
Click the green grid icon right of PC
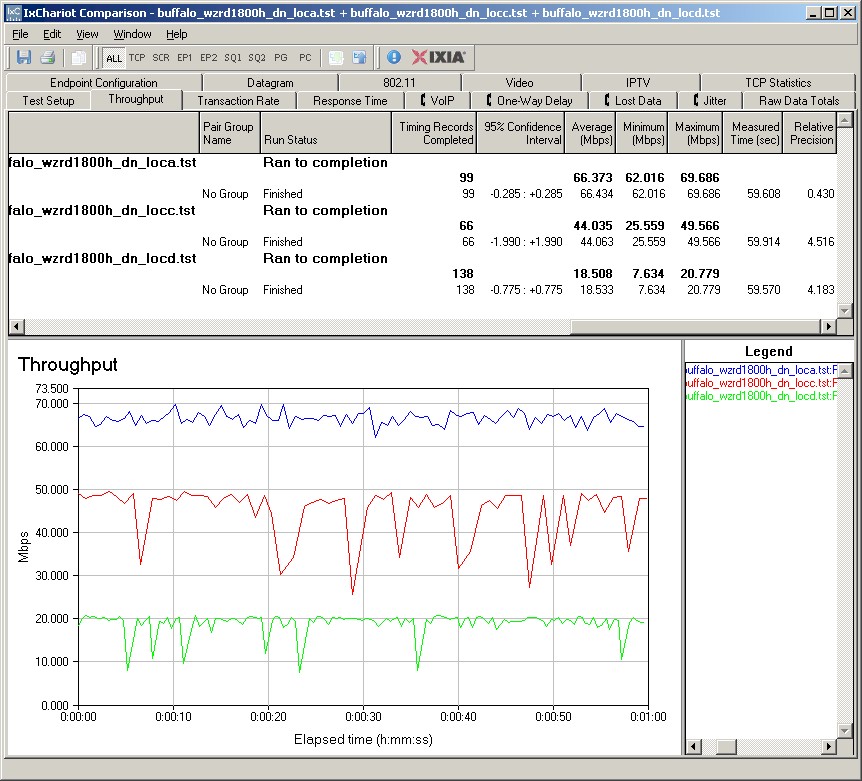click(x=336, y=57)
